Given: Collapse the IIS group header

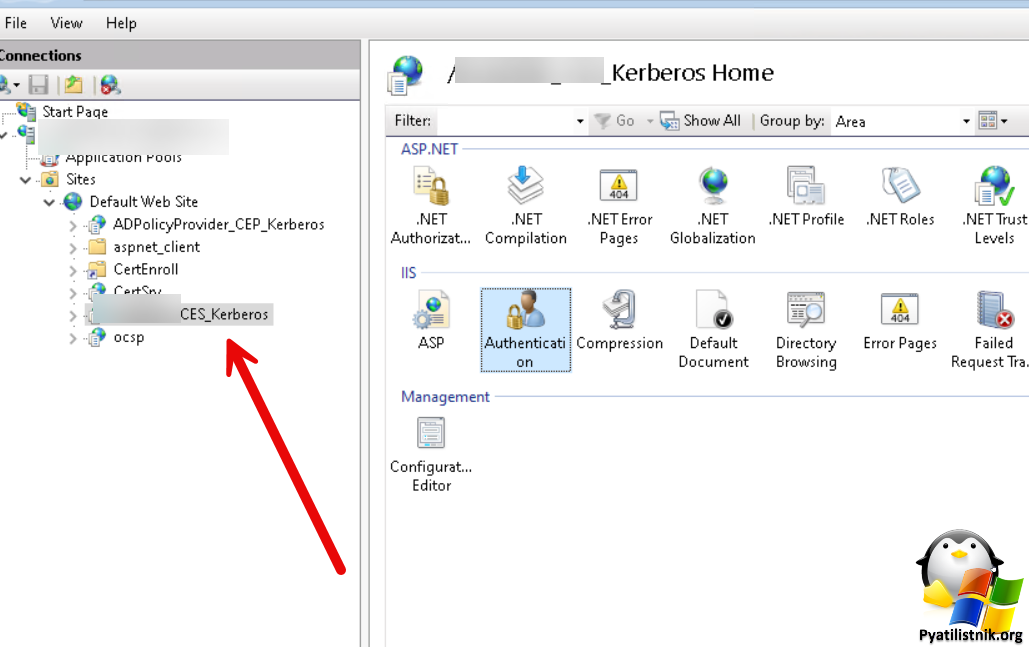Looking at the screenshot, I should tap(408, 272).
